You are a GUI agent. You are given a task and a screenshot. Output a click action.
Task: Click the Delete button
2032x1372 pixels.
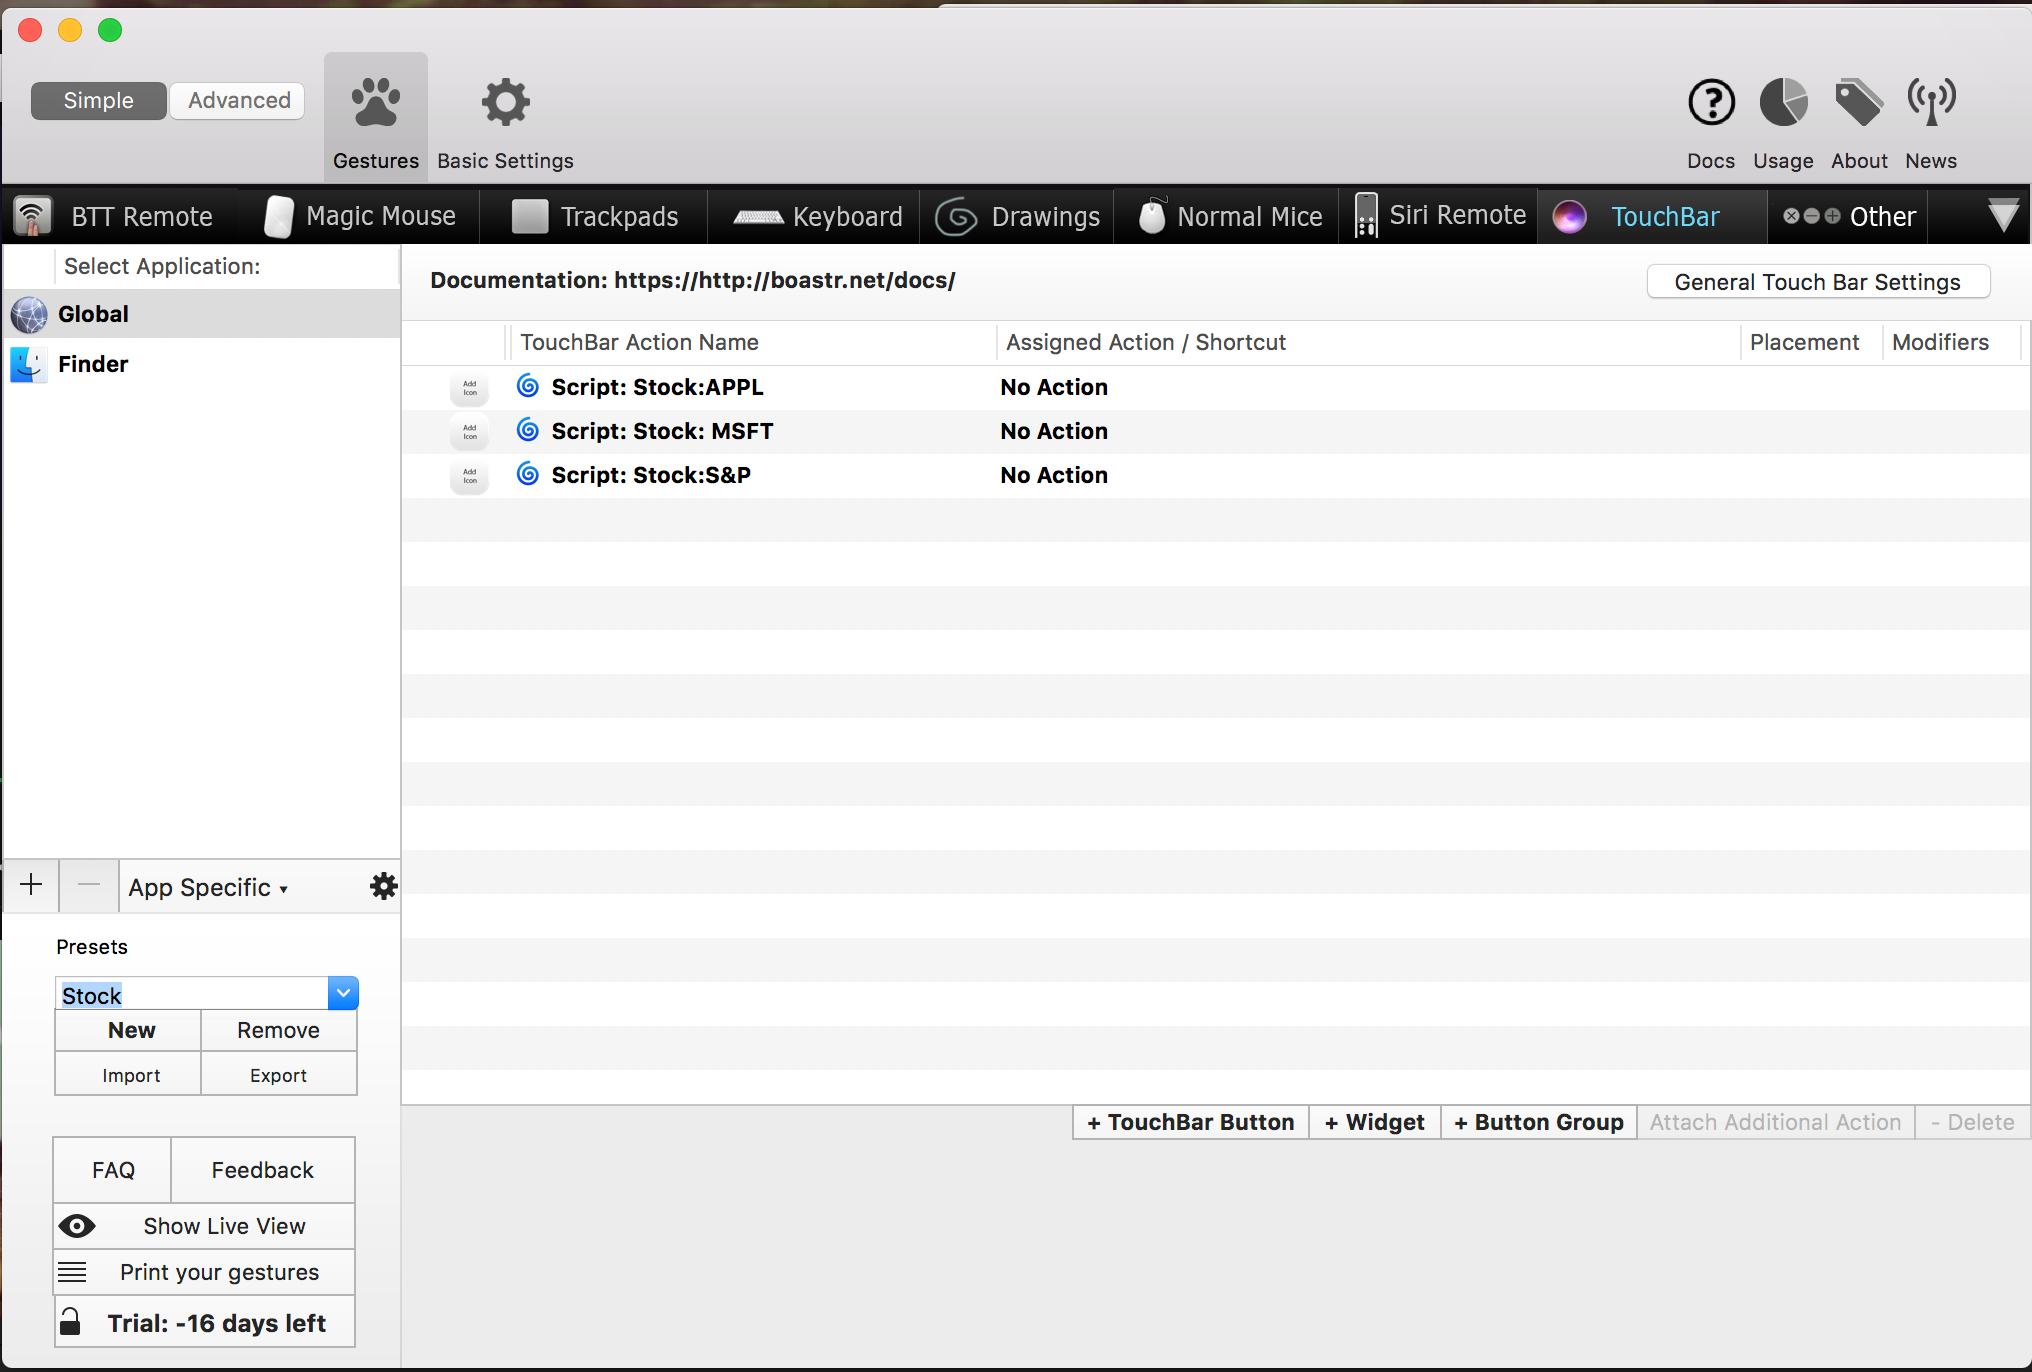click(1972, 1122)
